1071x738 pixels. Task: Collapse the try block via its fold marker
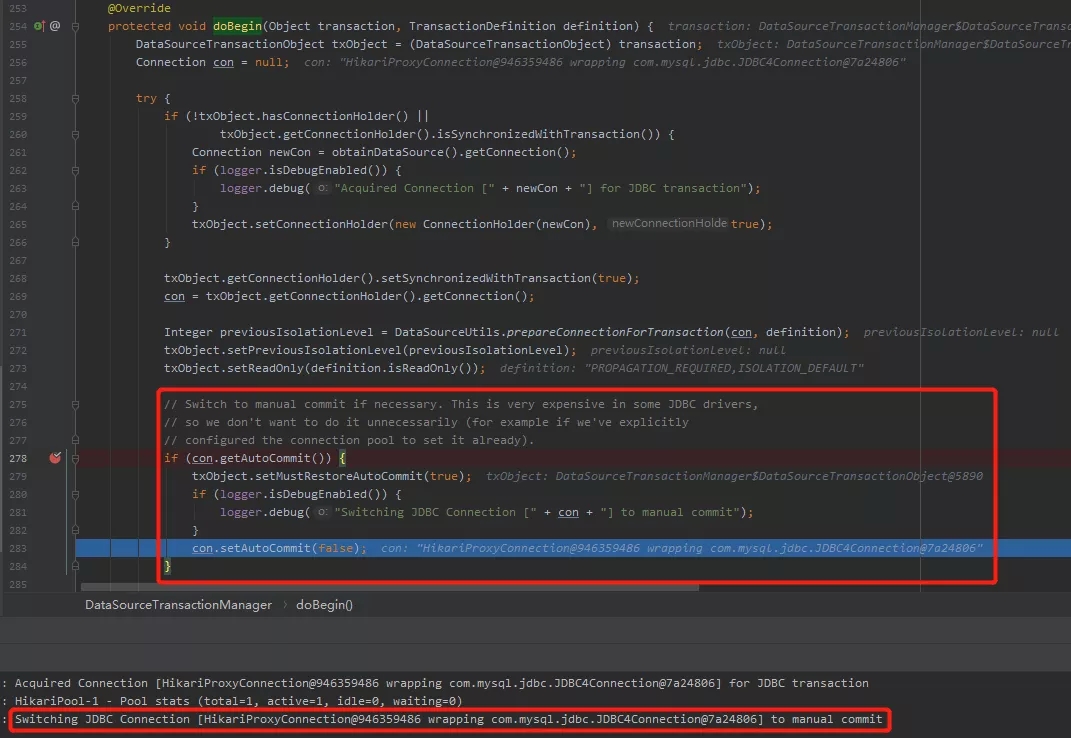75,98
